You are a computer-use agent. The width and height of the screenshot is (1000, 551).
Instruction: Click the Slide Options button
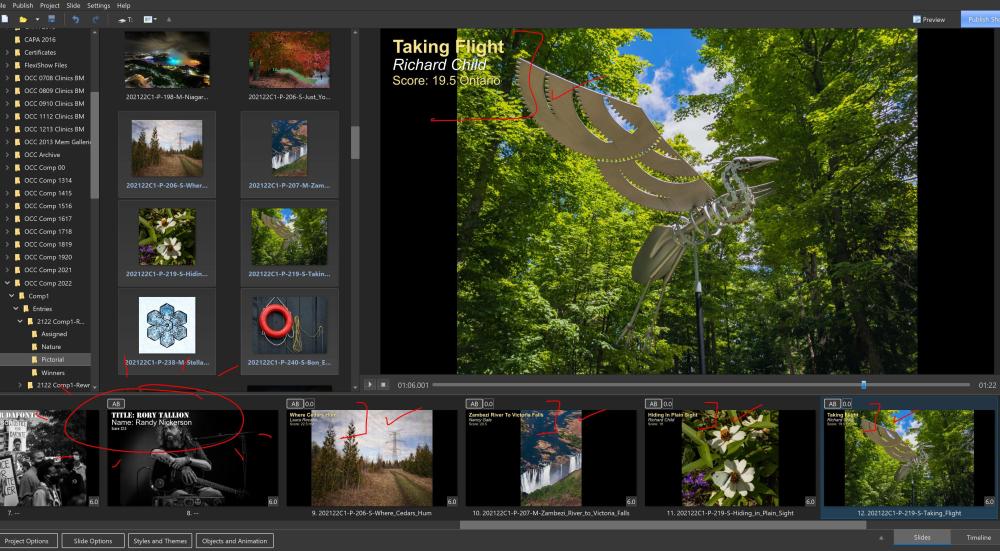pos(93,541)
